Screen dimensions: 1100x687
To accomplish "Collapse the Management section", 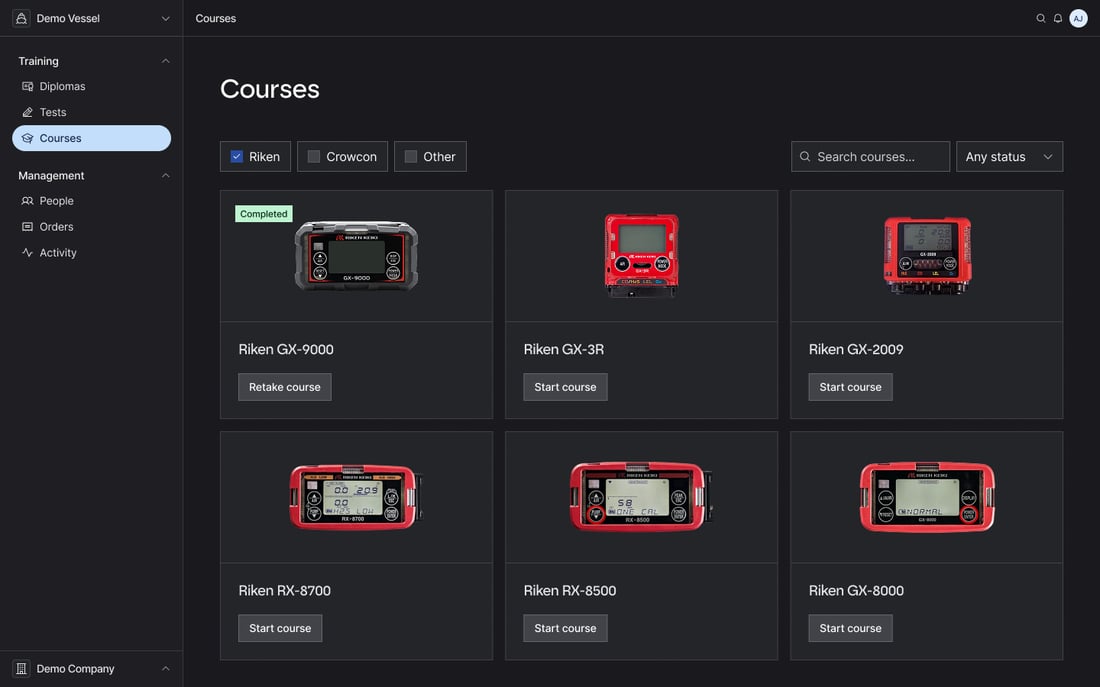I will tap(165, 174).
